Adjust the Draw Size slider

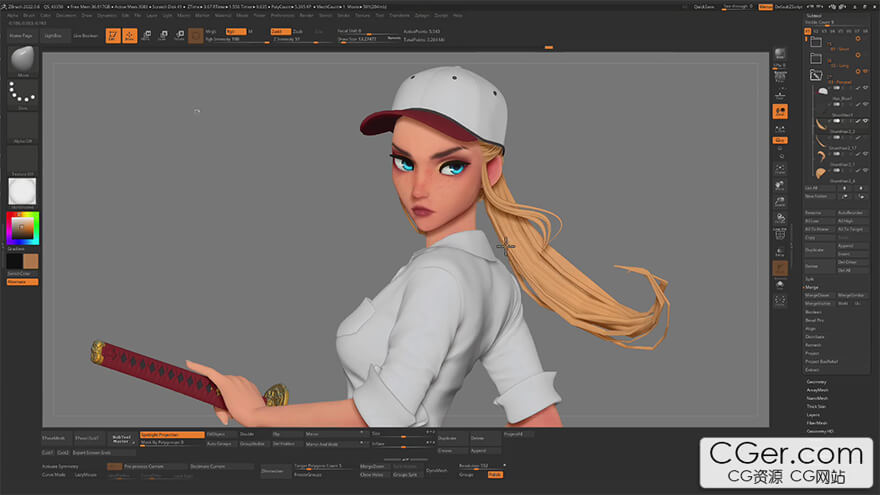(x=369, y=39)
